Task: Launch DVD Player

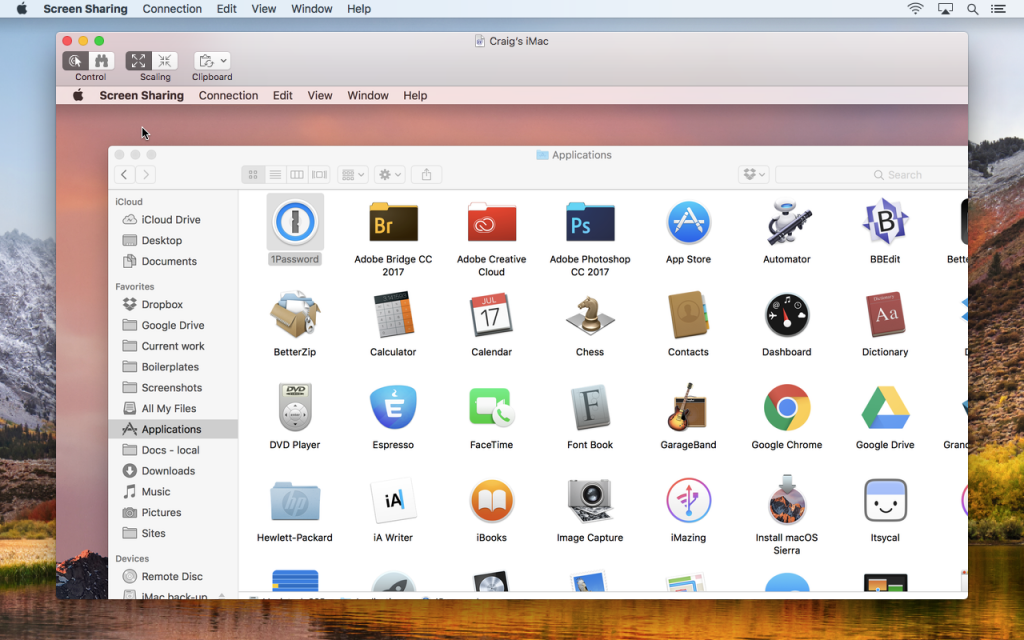Action: tap(295, 408)
